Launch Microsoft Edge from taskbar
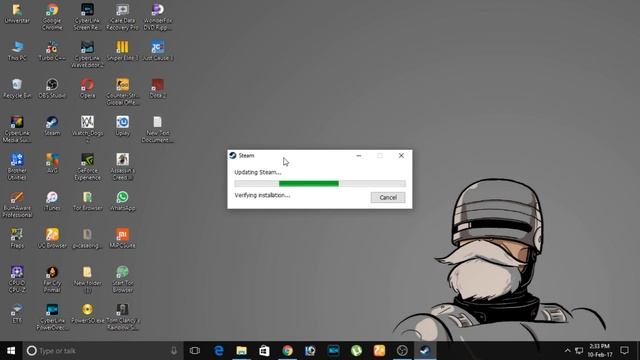The width and height of the screenshot is (640, 360). [x=219, y=351]
